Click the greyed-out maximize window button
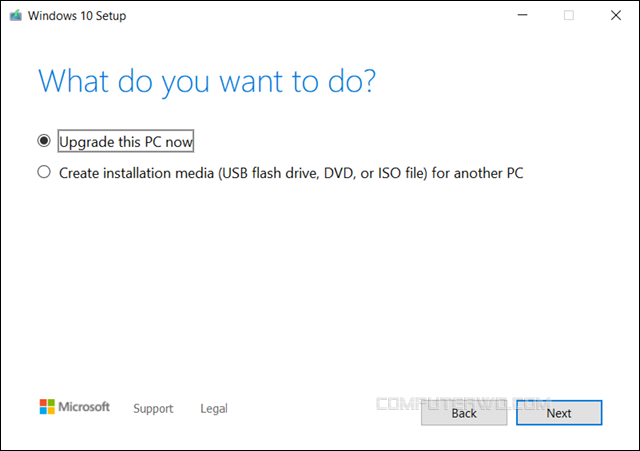The width and height of the screenshot is (640, 451). pos(568,15)
